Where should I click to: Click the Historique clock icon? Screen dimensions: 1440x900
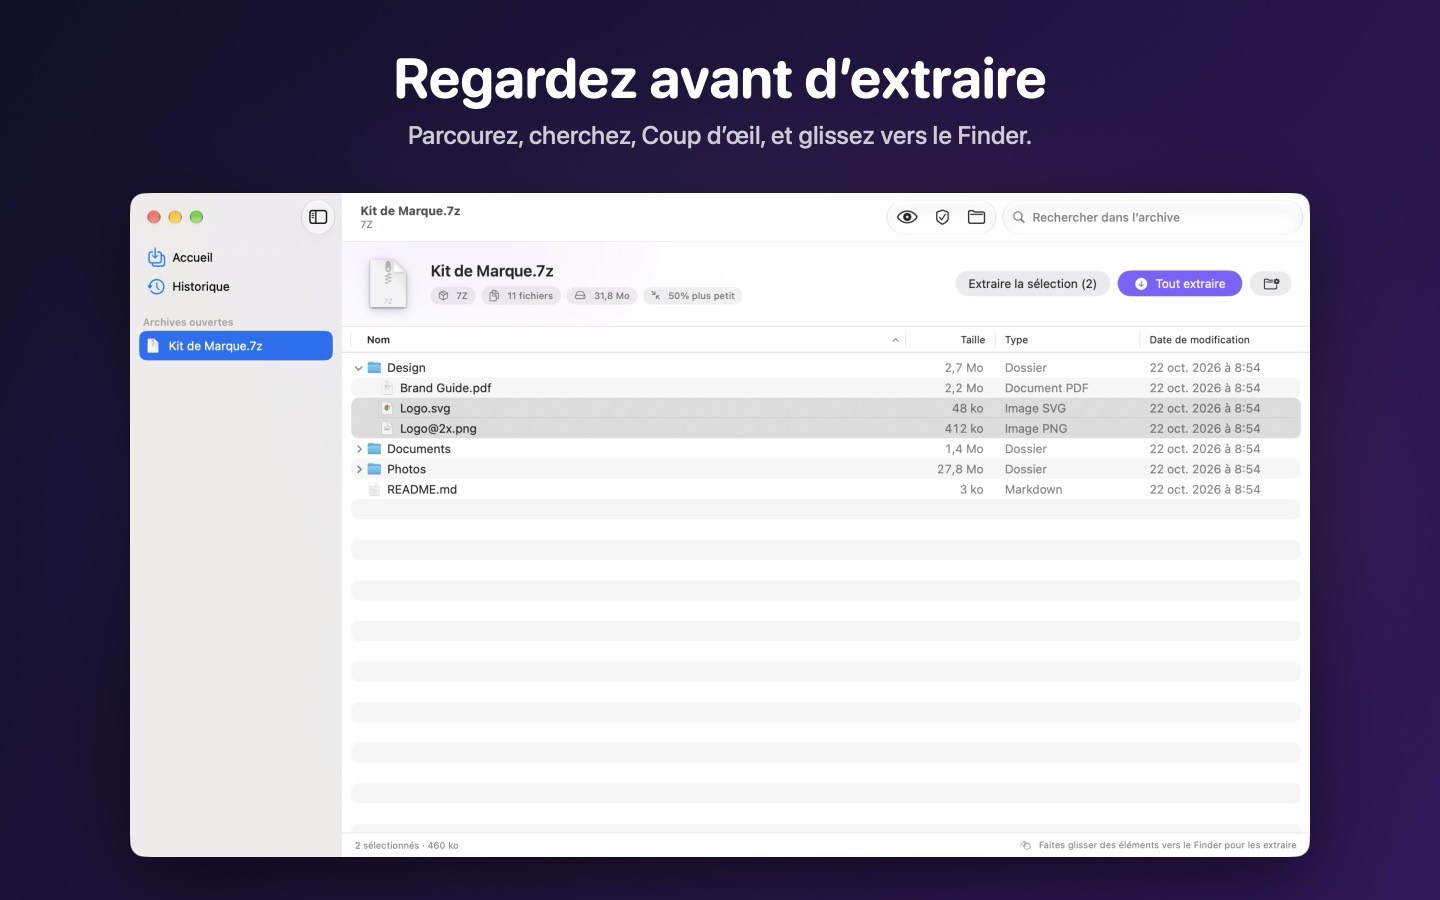tap(156, 286)
